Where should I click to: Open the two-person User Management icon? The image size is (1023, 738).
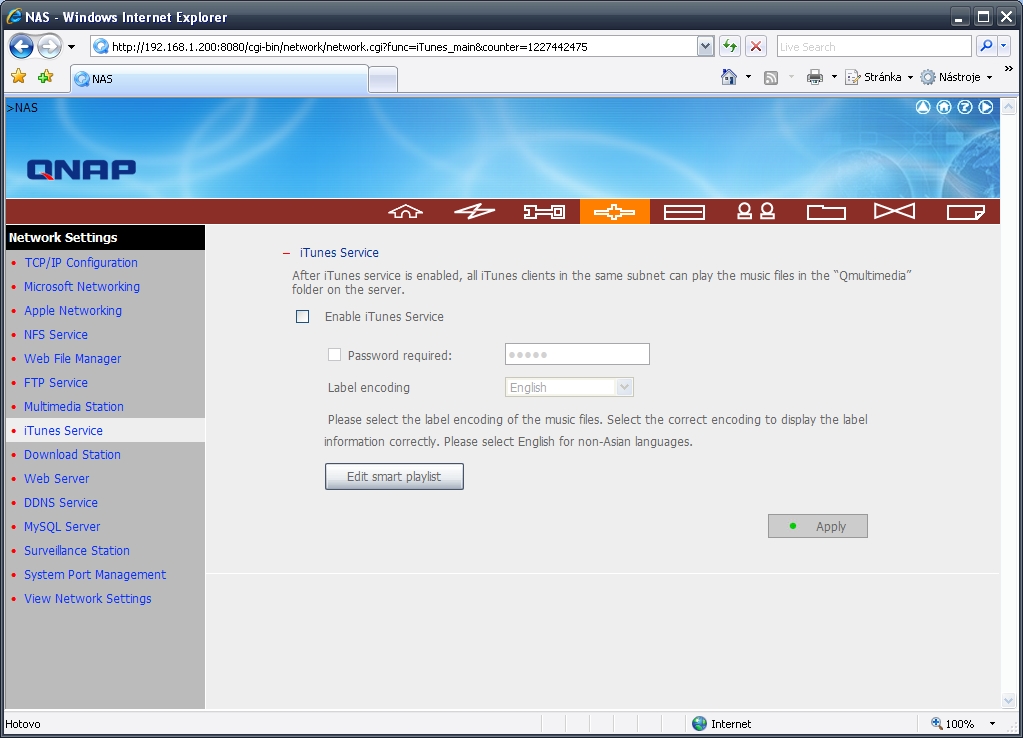pyautogui.click(x=756, y=211)
